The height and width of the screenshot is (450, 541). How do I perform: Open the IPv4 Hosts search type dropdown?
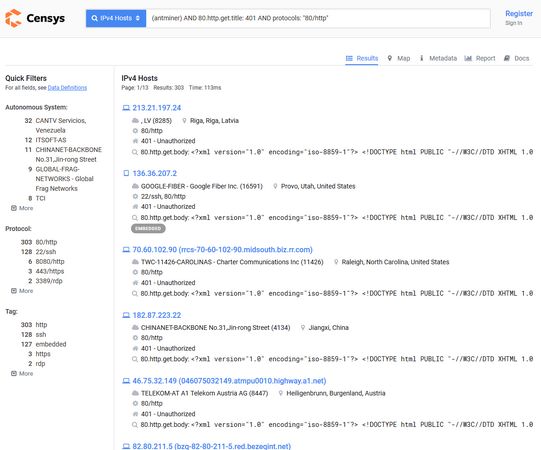coord(116,18)
